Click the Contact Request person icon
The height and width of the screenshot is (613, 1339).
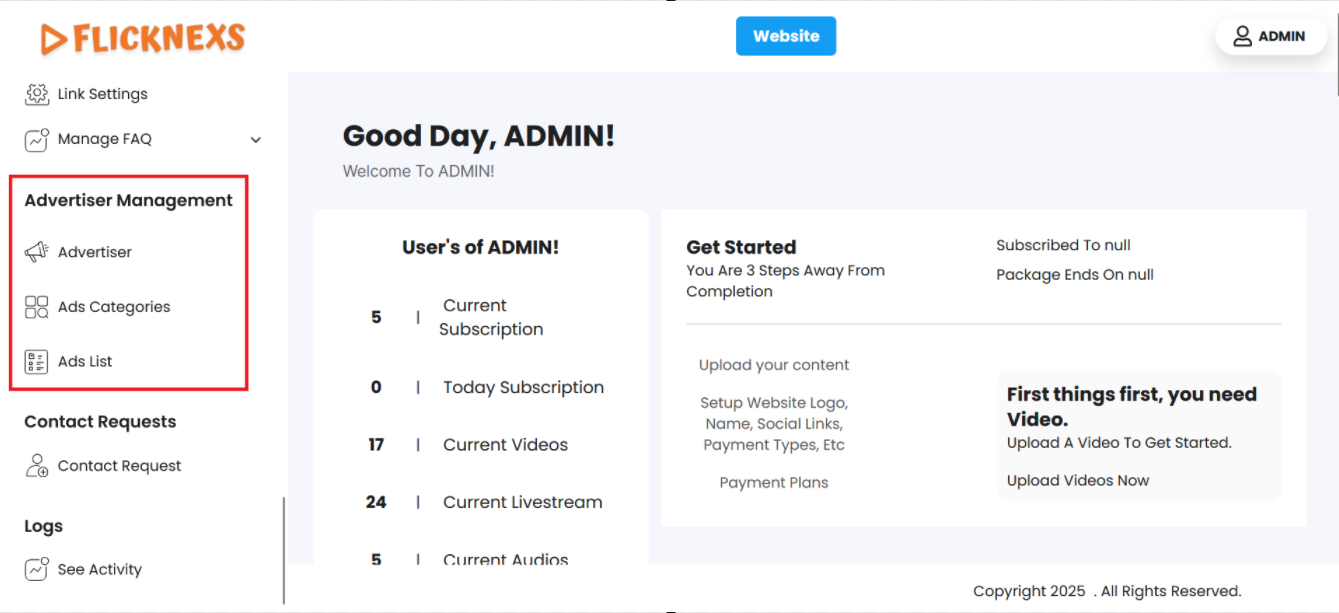click(x=37, y=466)
